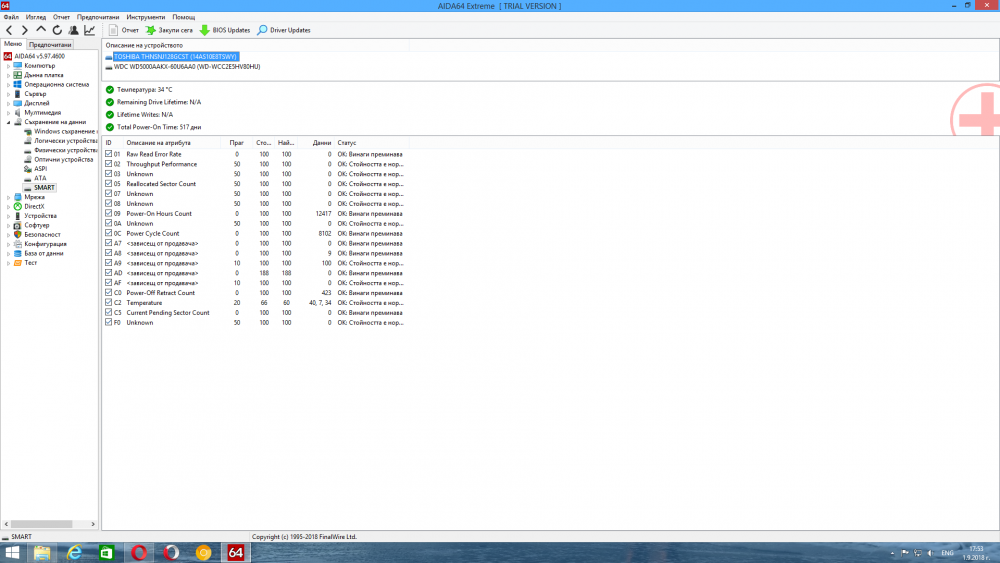Open the Изглед menu
Screen dimensions: 1000x563
click(x=36, y=17)
